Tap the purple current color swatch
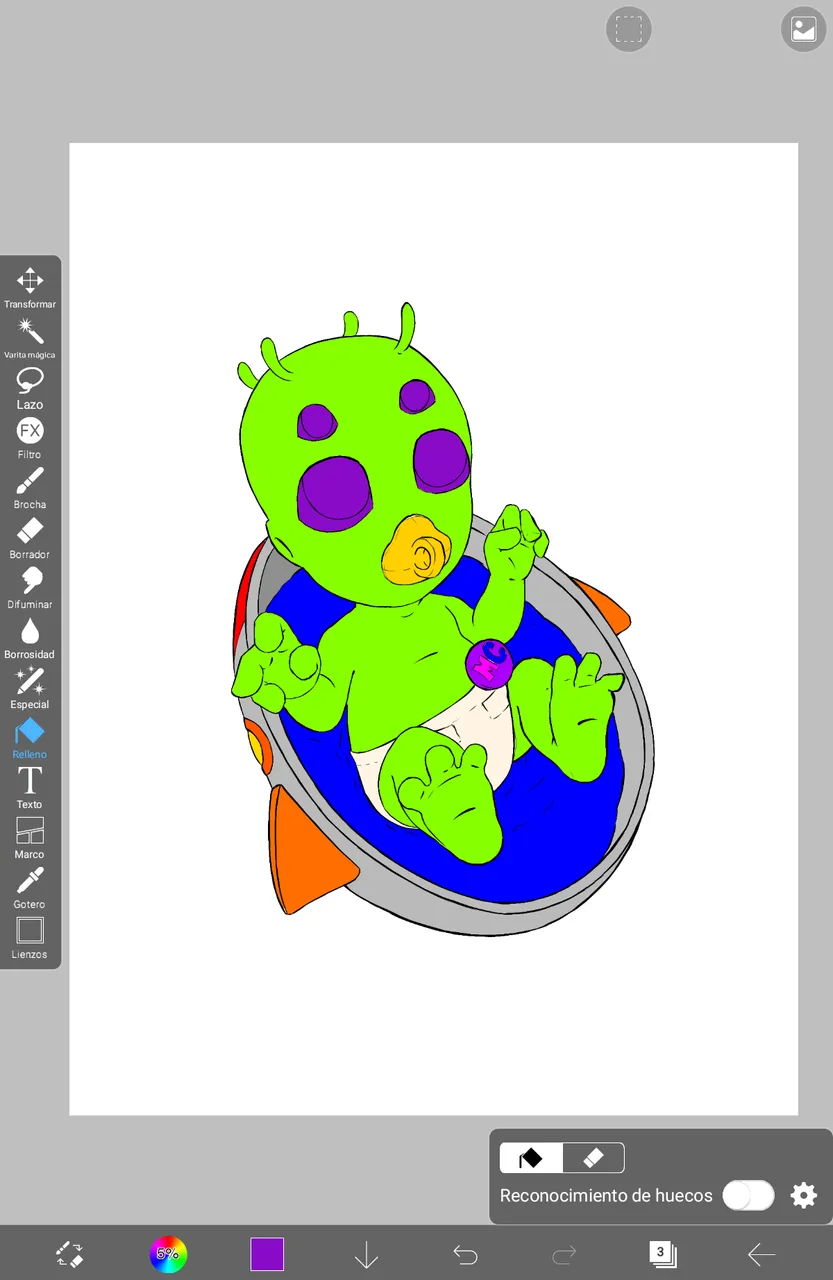Image resolution: width=833 pixels, height=1280 pixels. (x=267, y=1254)
